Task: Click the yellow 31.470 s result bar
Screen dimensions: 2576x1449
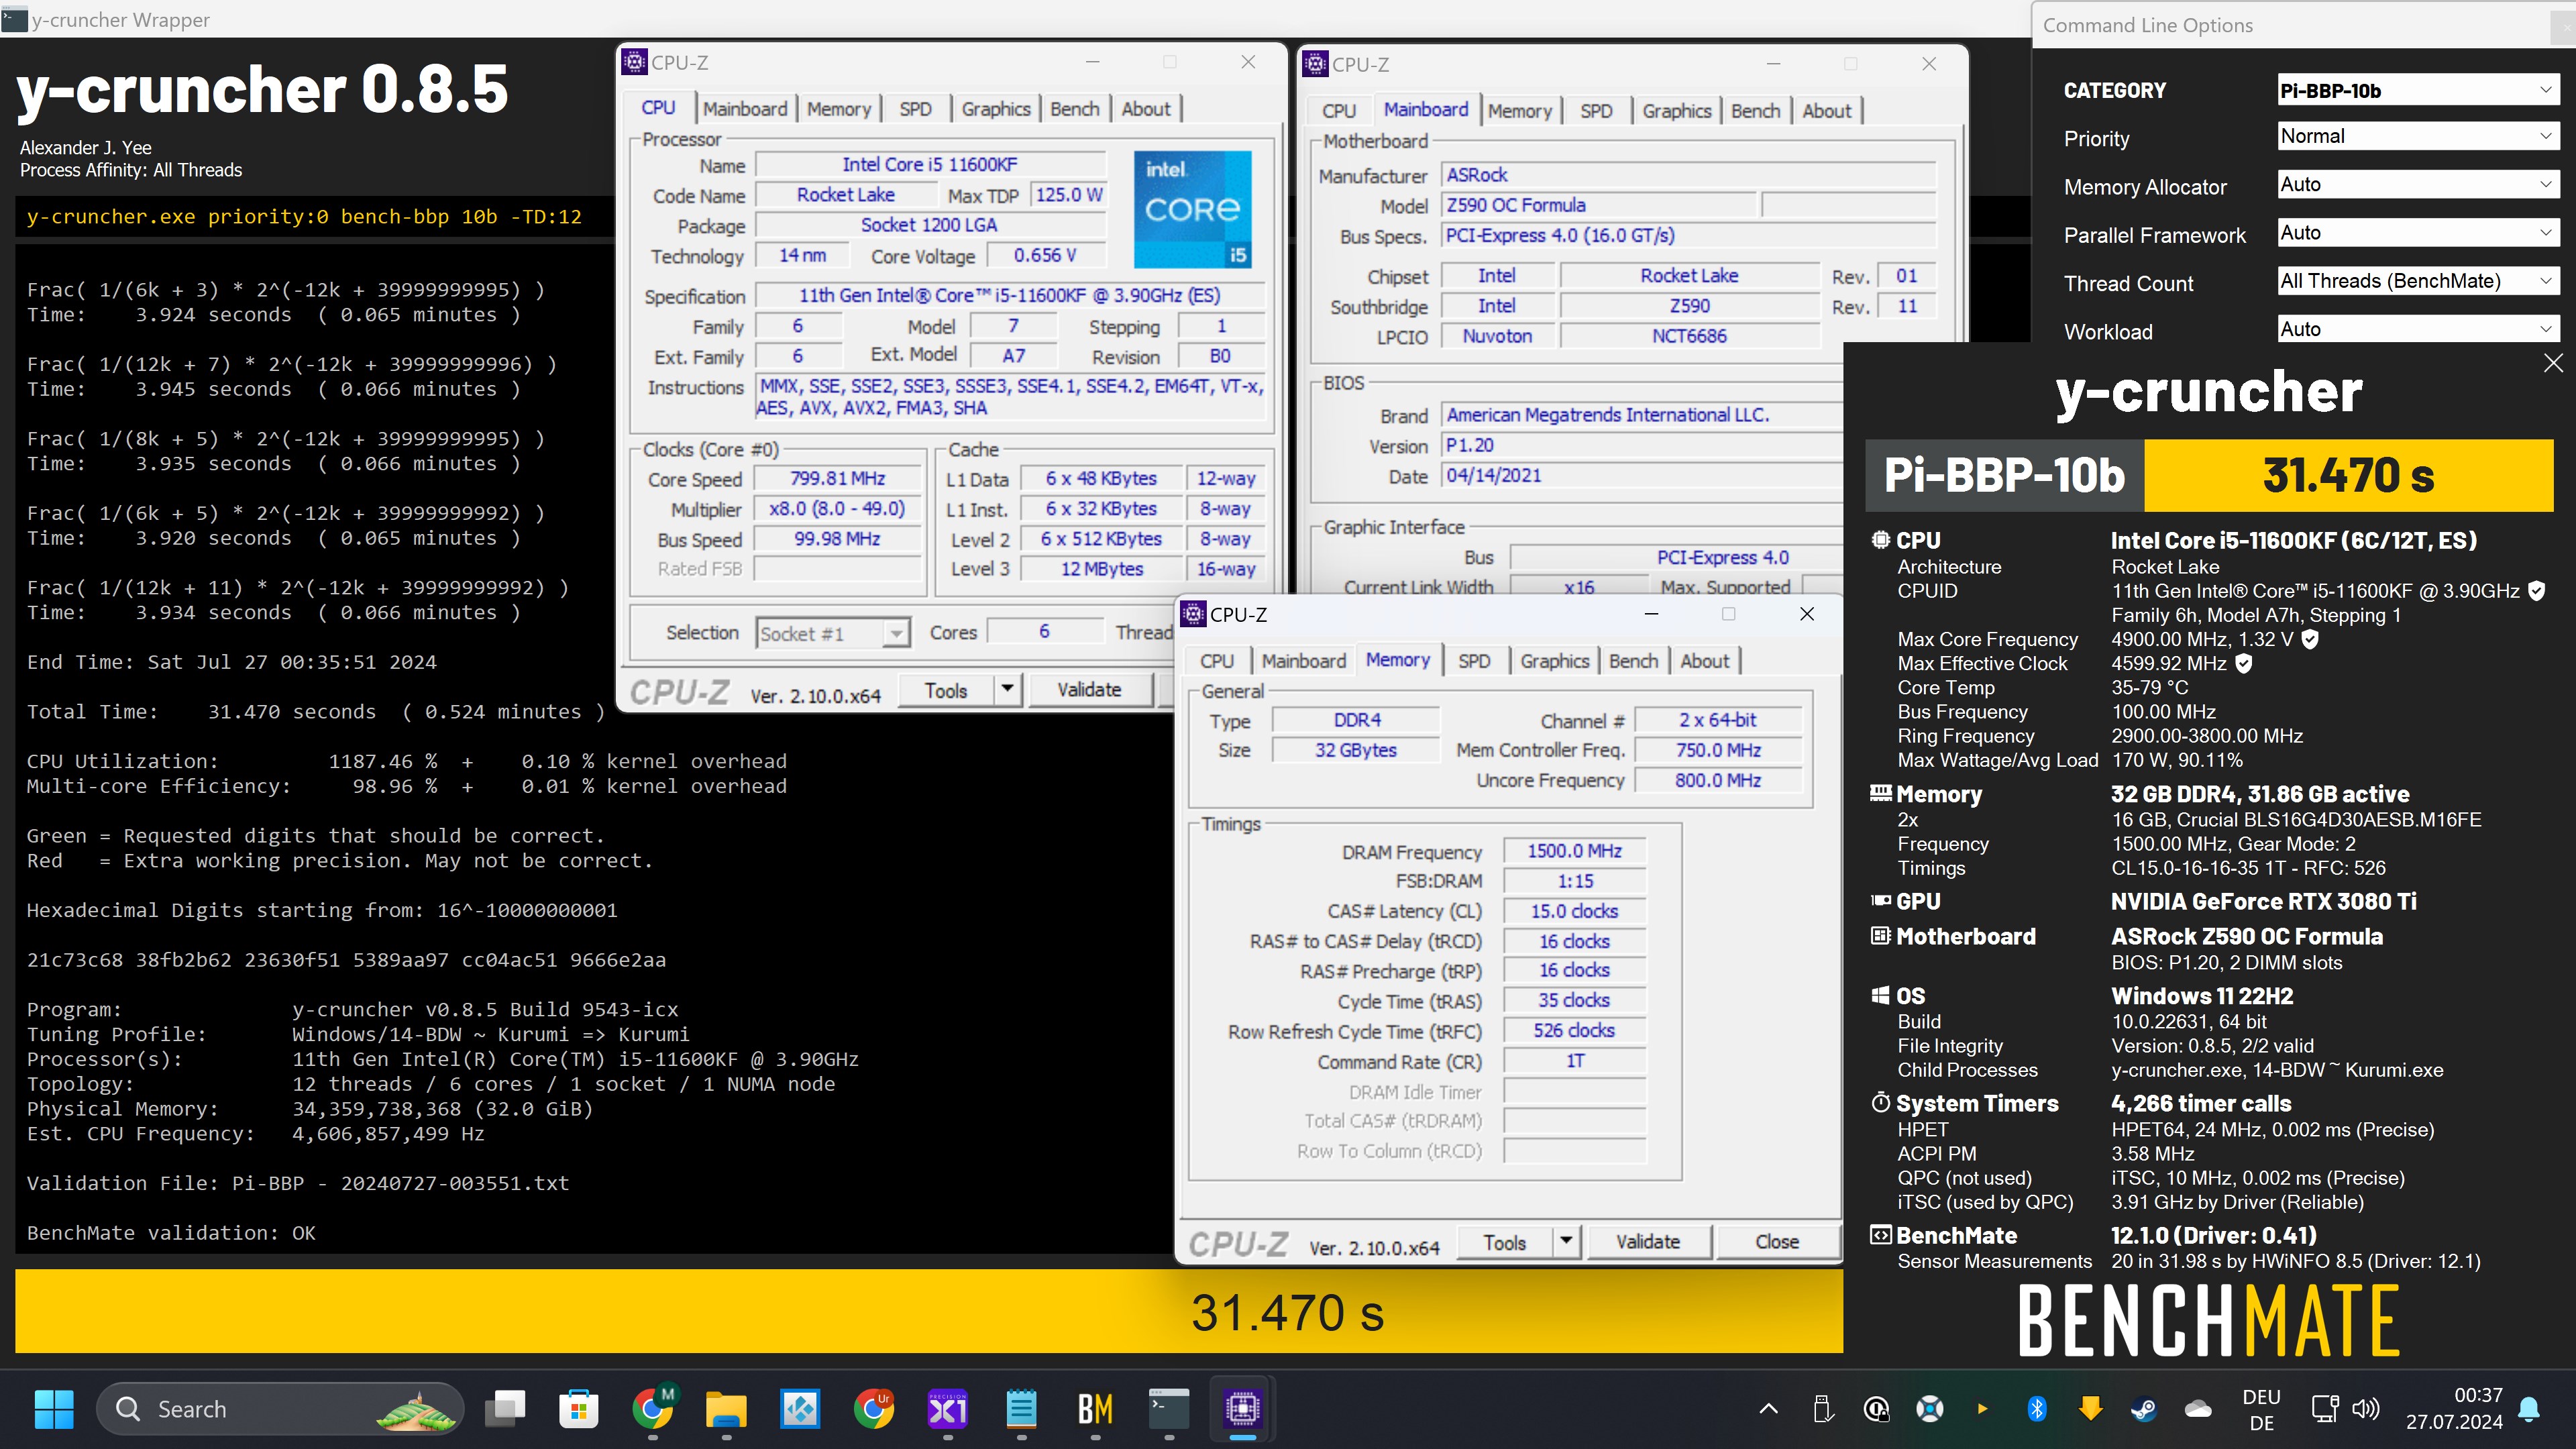Action: click(x=929, y=1311)
